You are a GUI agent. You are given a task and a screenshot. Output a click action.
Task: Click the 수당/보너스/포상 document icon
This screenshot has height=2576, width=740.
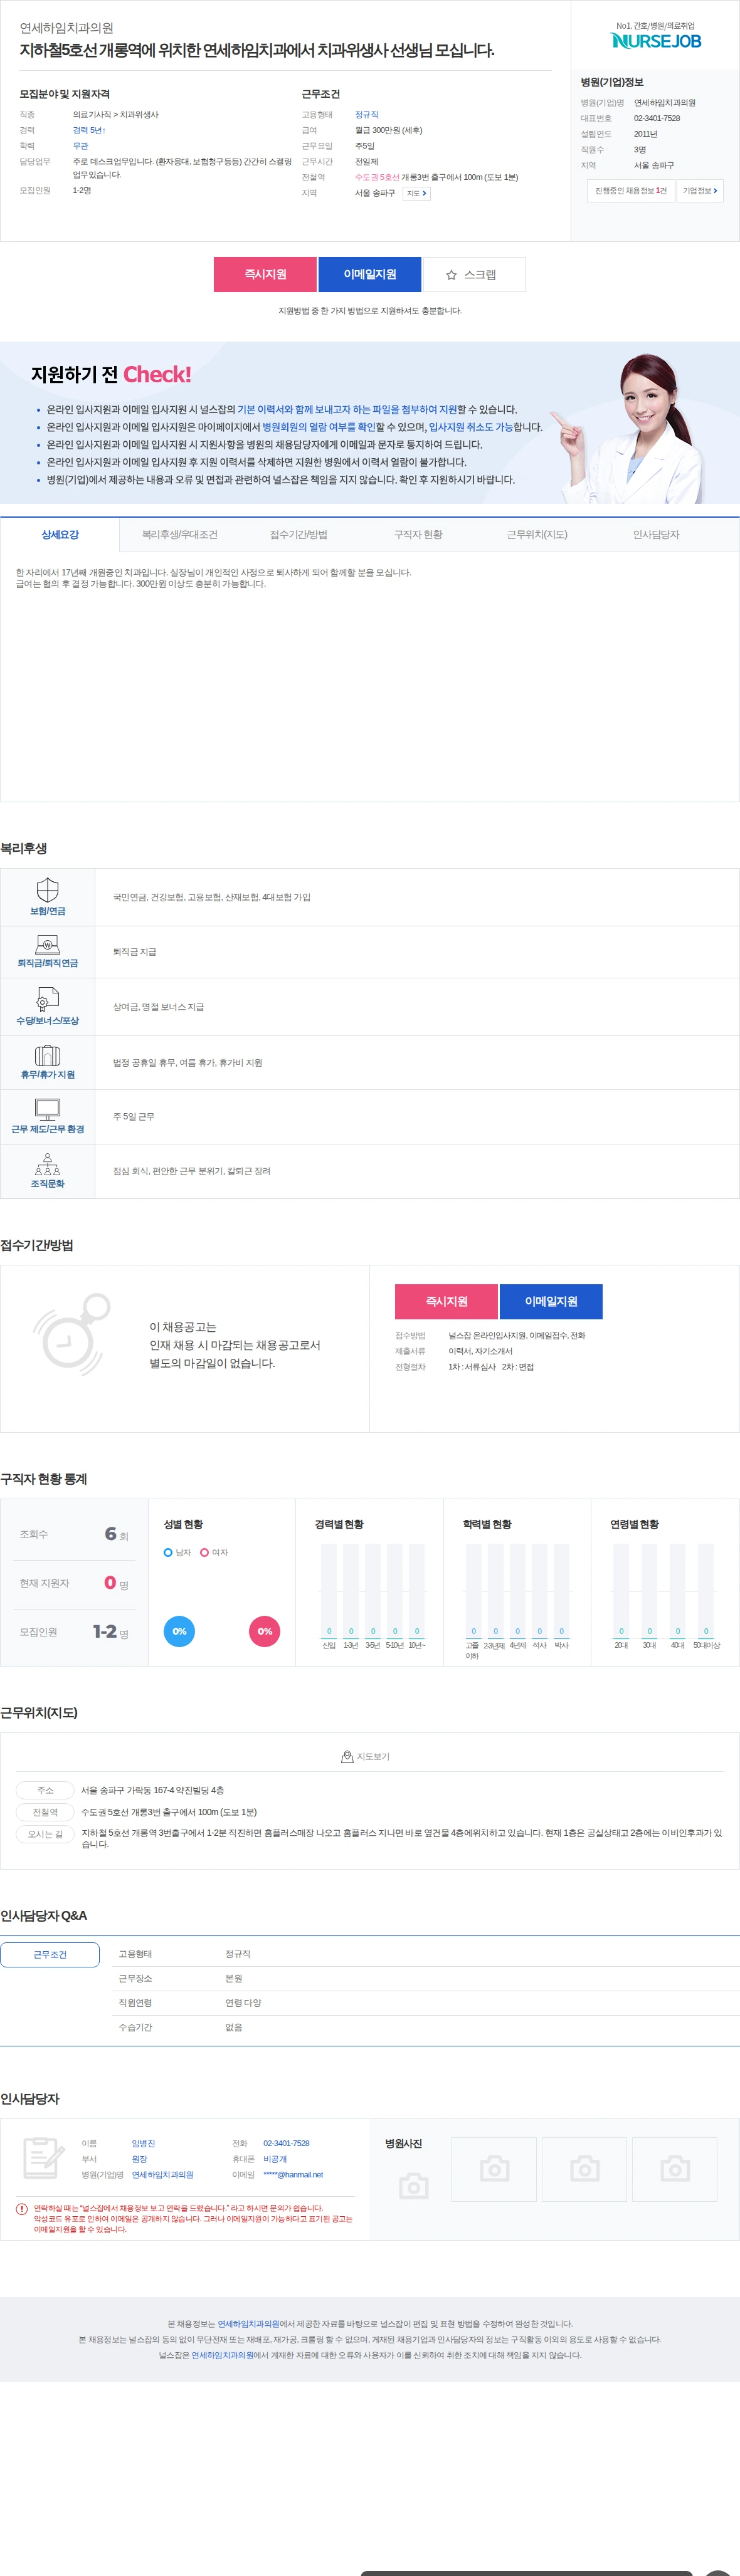click(x=47, y=999)
